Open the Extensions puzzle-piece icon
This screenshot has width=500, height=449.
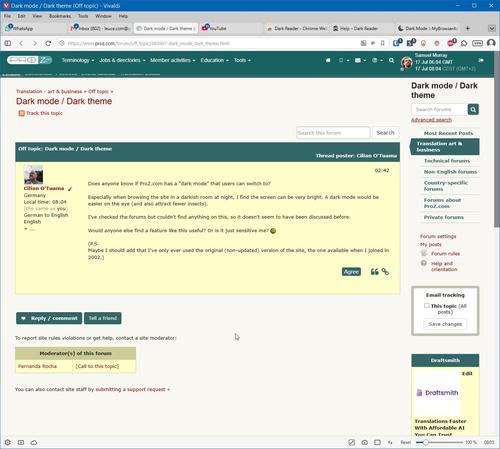tap(464, 43)
